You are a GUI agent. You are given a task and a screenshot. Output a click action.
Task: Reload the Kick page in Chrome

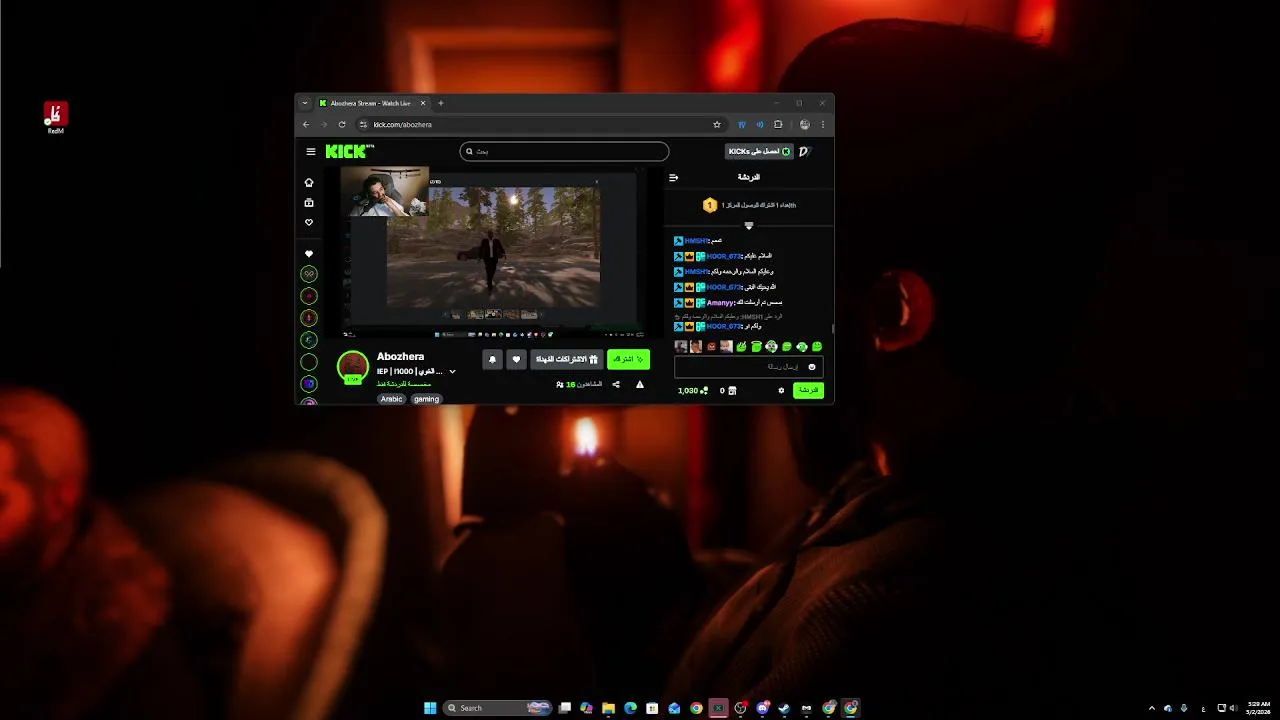coord(342,125)
